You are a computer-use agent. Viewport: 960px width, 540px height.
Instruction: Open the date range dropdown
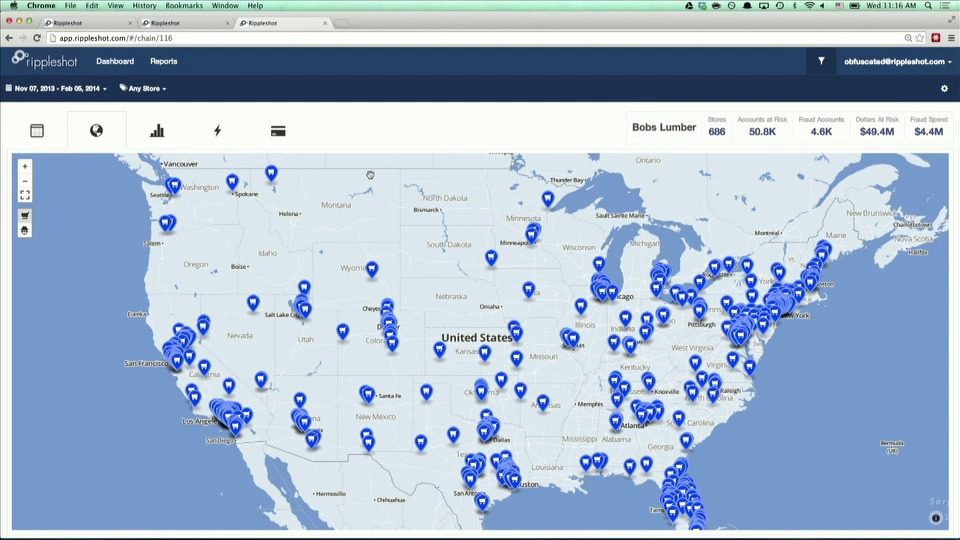56,88
